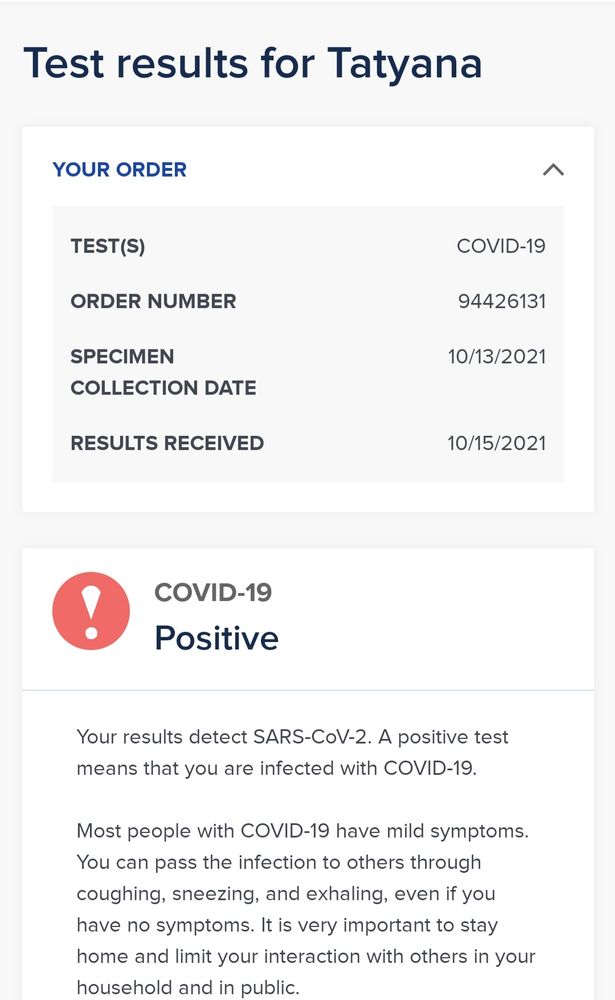This screenshot has width=615, height=1000.
Task: Click the TEST(S) label
Action: pos(108,246)
